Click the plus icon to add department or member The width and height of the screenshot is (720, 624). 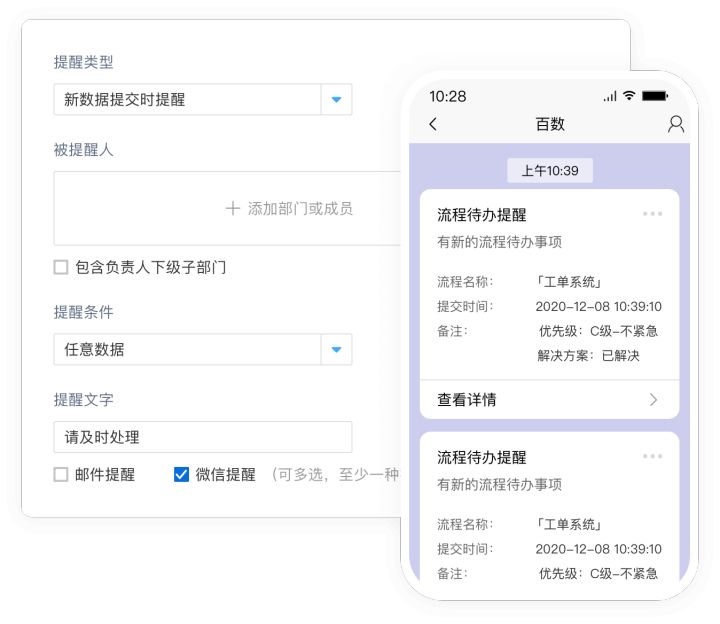233,208
